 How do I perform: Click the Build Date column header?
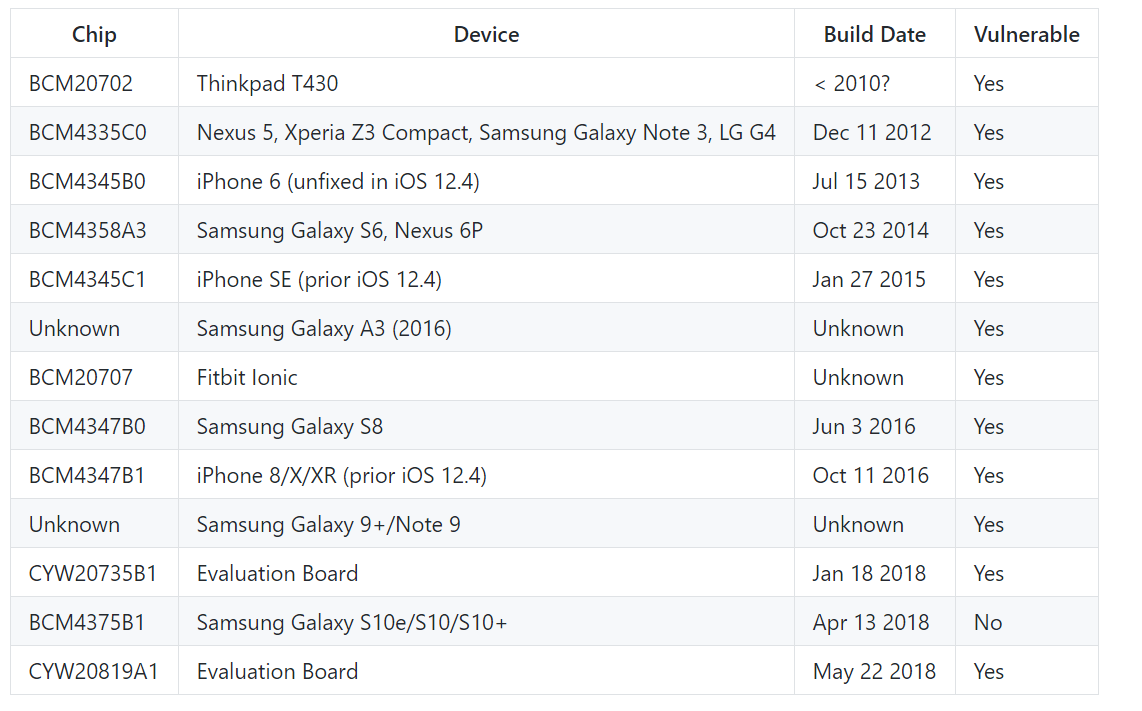click(x=874, y=34)
